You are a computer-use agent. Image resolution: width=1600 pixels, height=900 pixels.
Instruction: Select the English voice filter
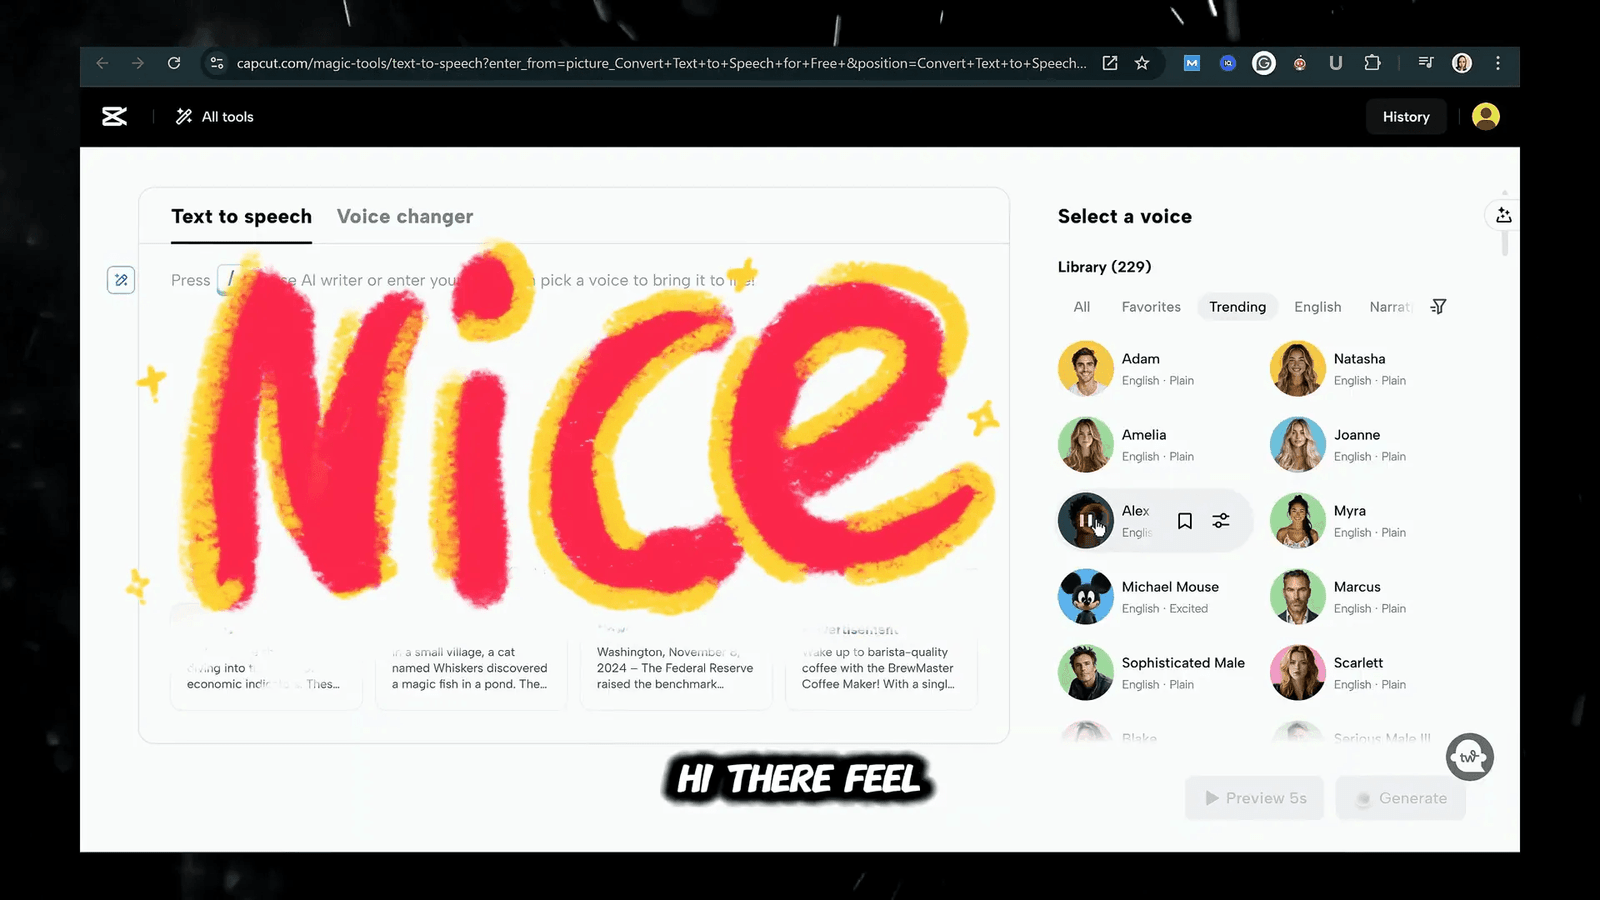pos(1317,307)
